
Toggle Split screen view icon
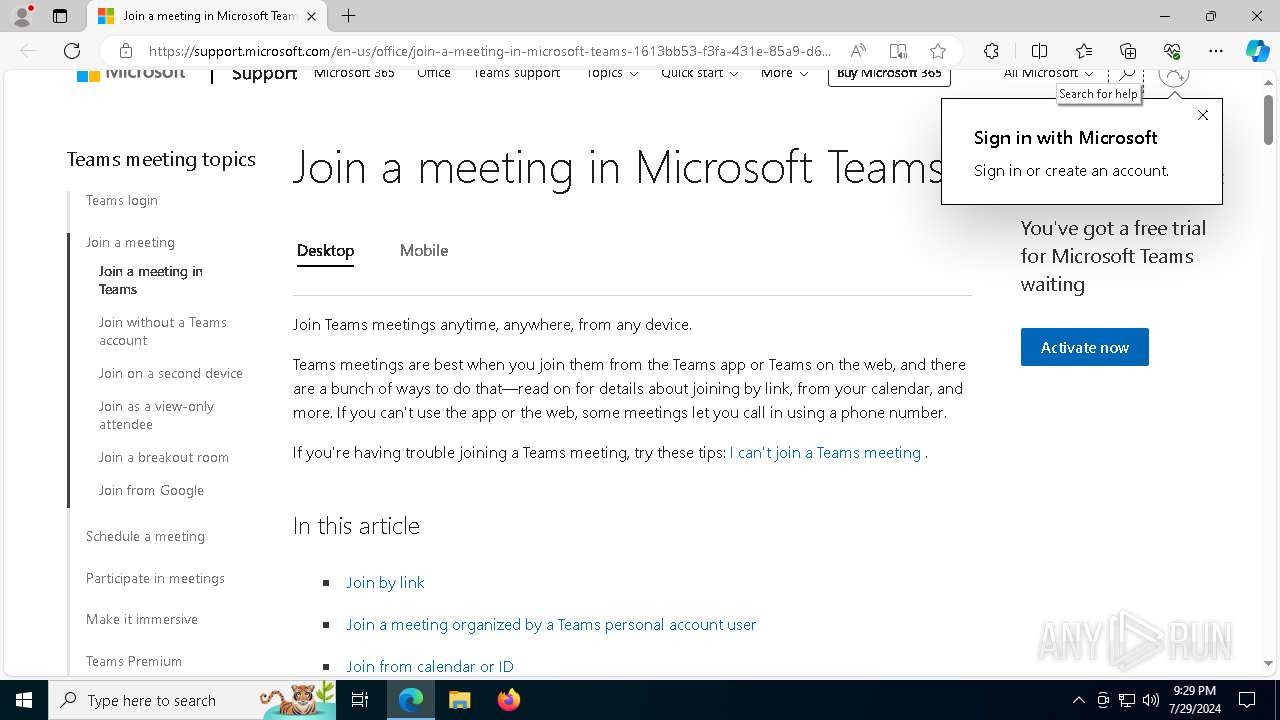coord(1039,51)
